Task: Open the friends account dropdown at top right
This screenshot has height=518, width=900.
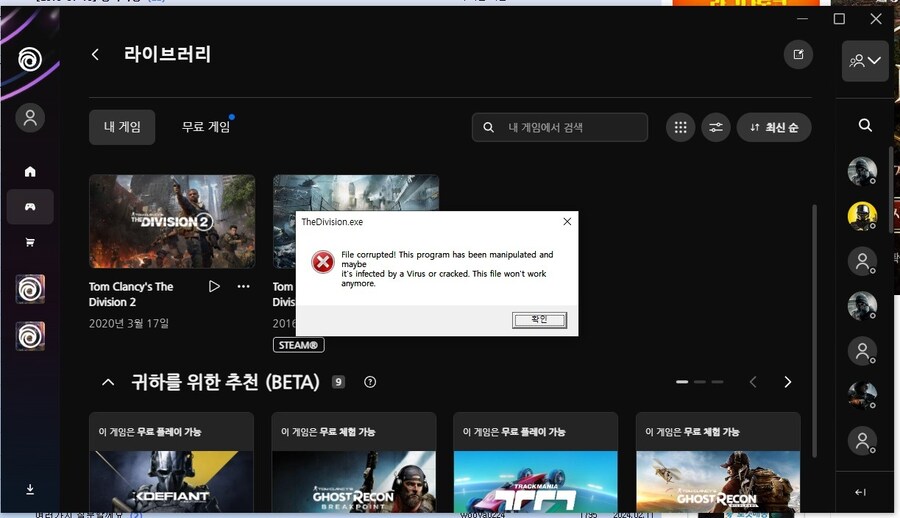Action: tap(865, 61)
